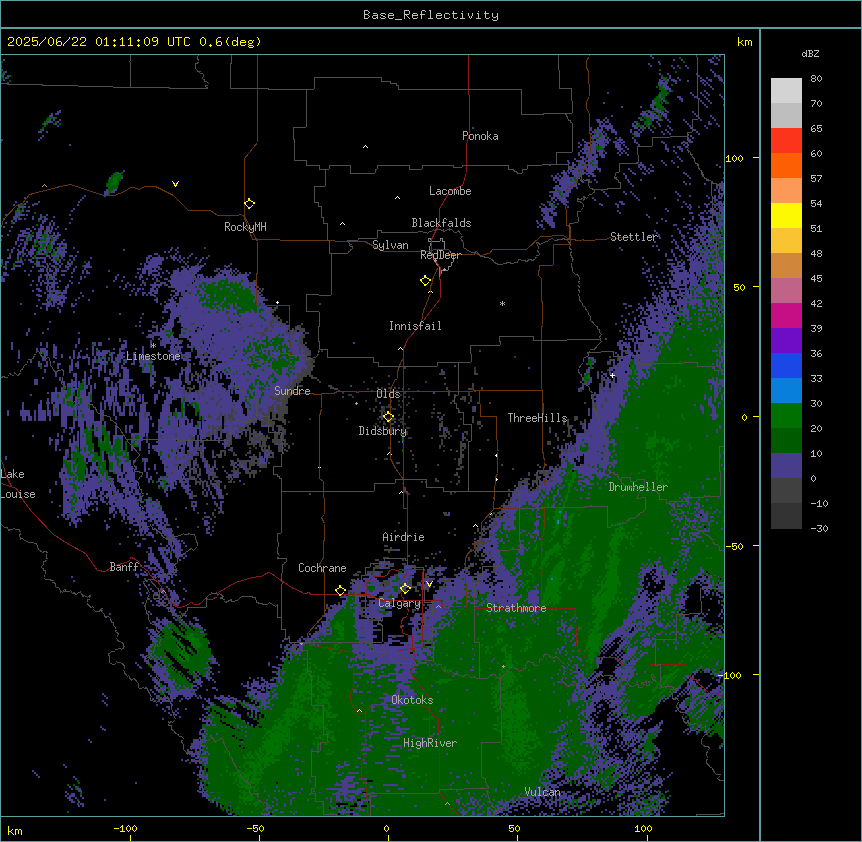Click the magenta swatch in the dBZ legend
The height and width of the screenshot is (842, 862).
[786, 315]
